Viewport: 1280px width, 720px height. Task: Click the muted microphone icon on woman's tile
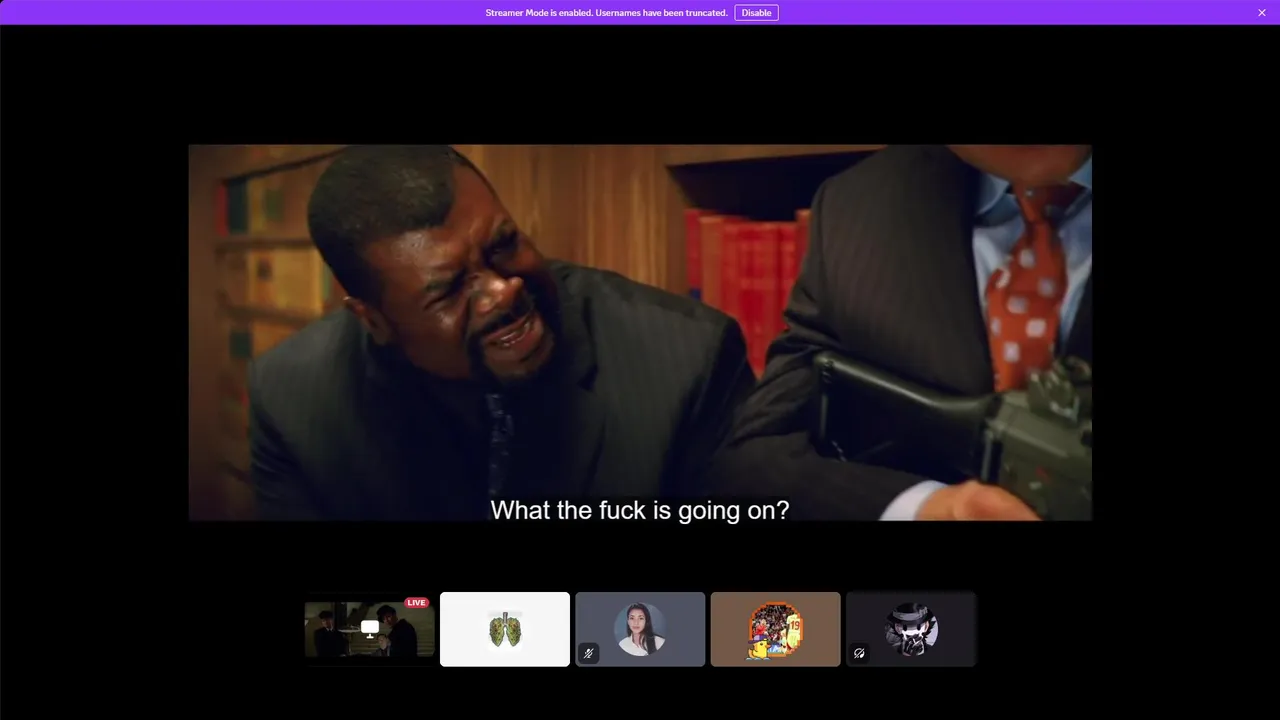pyautogui.click(x=589, y=653)
